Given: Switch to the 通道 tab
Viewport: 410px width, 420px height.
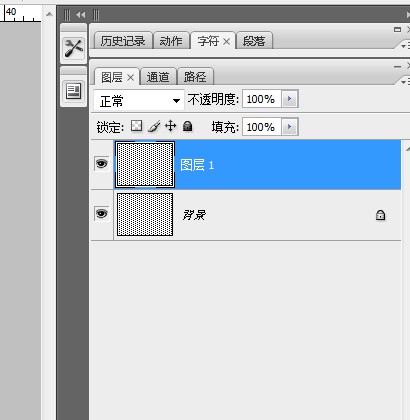Looking at the screenshot, I should coord(158,77).
